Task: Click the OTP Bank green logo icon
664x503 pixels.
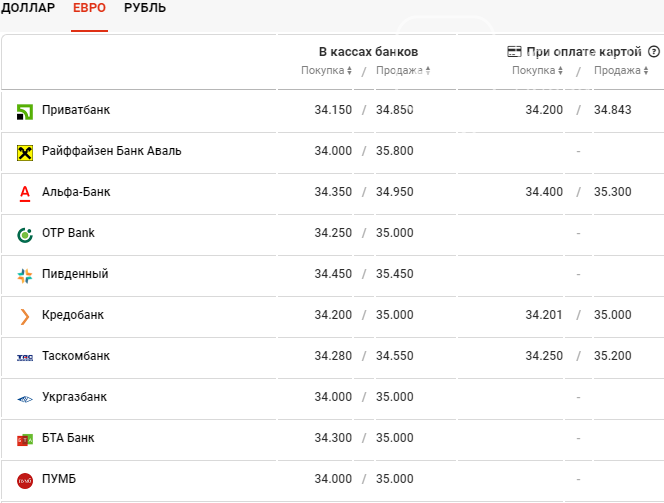Action: (x=25, y=234)
